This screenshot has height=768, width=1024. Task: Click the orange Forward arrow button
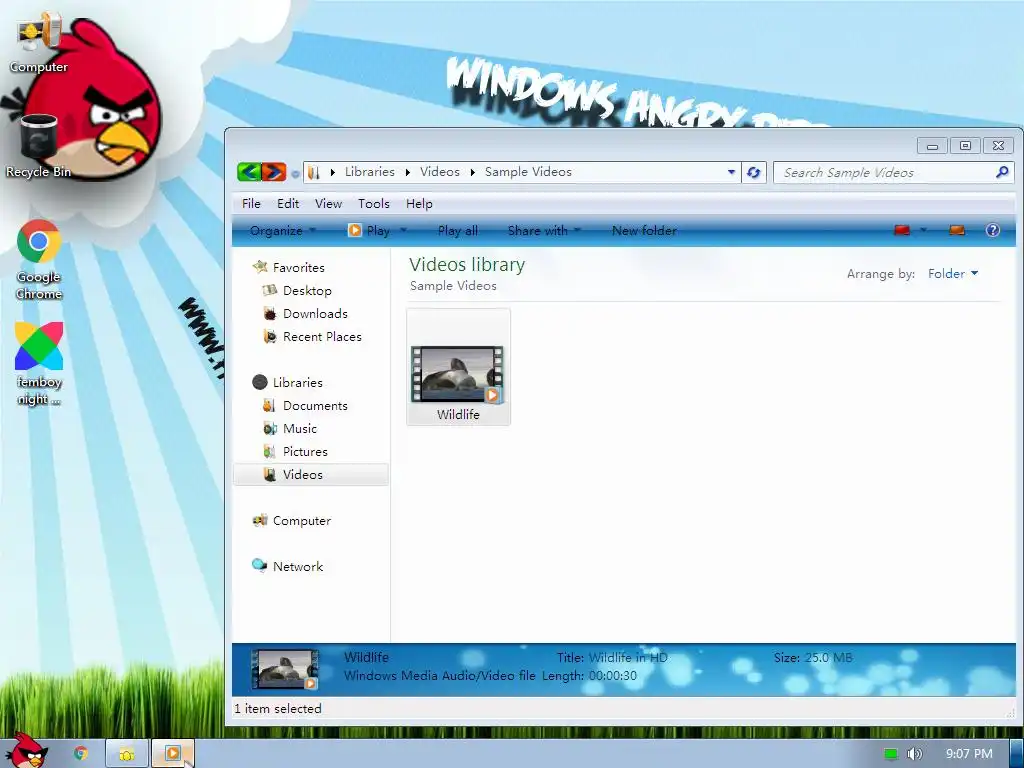274,172
